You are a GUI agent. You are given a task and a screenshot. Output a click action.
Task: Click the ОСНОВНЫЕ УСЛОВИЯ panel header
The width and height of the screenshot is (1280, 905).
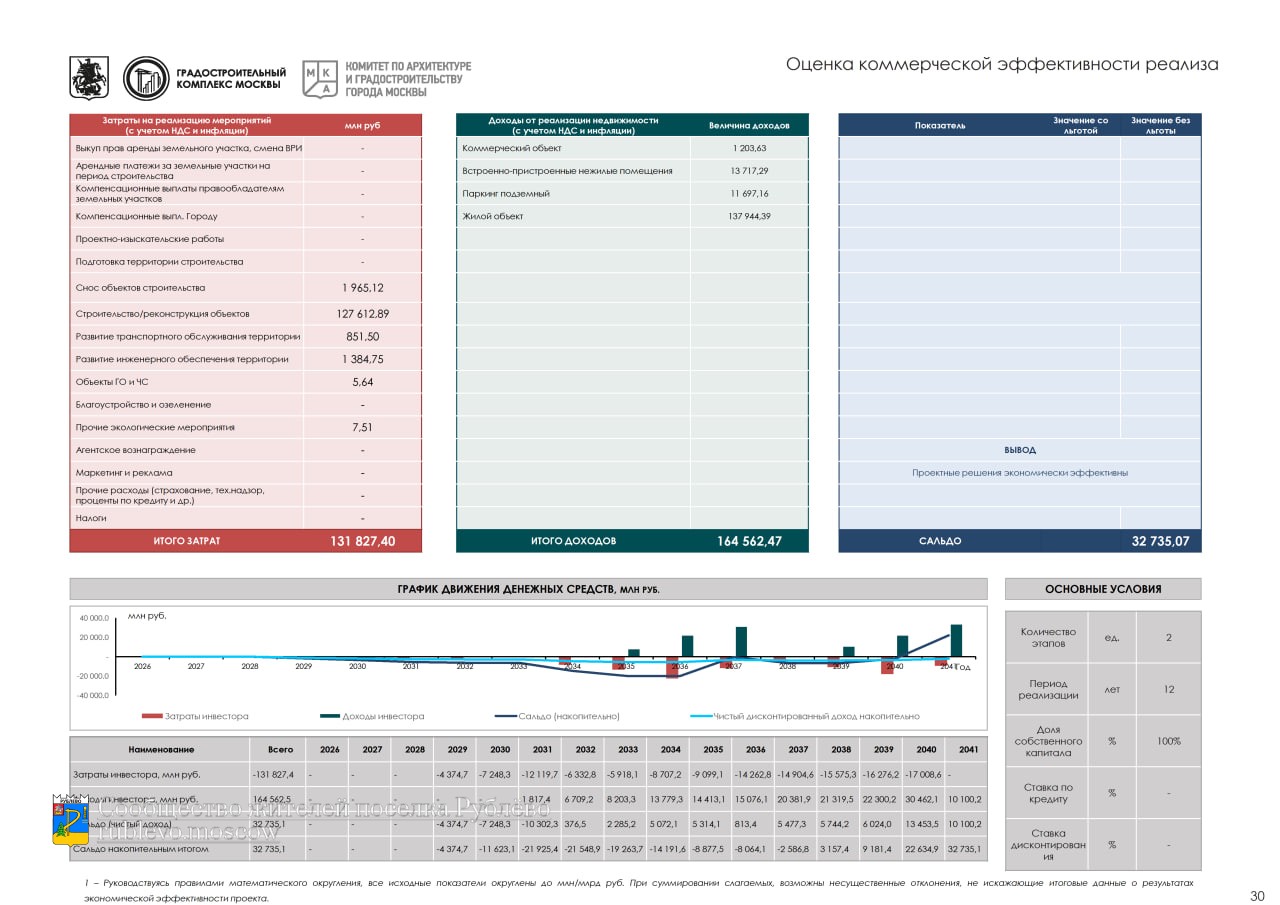pos(1102,589)
